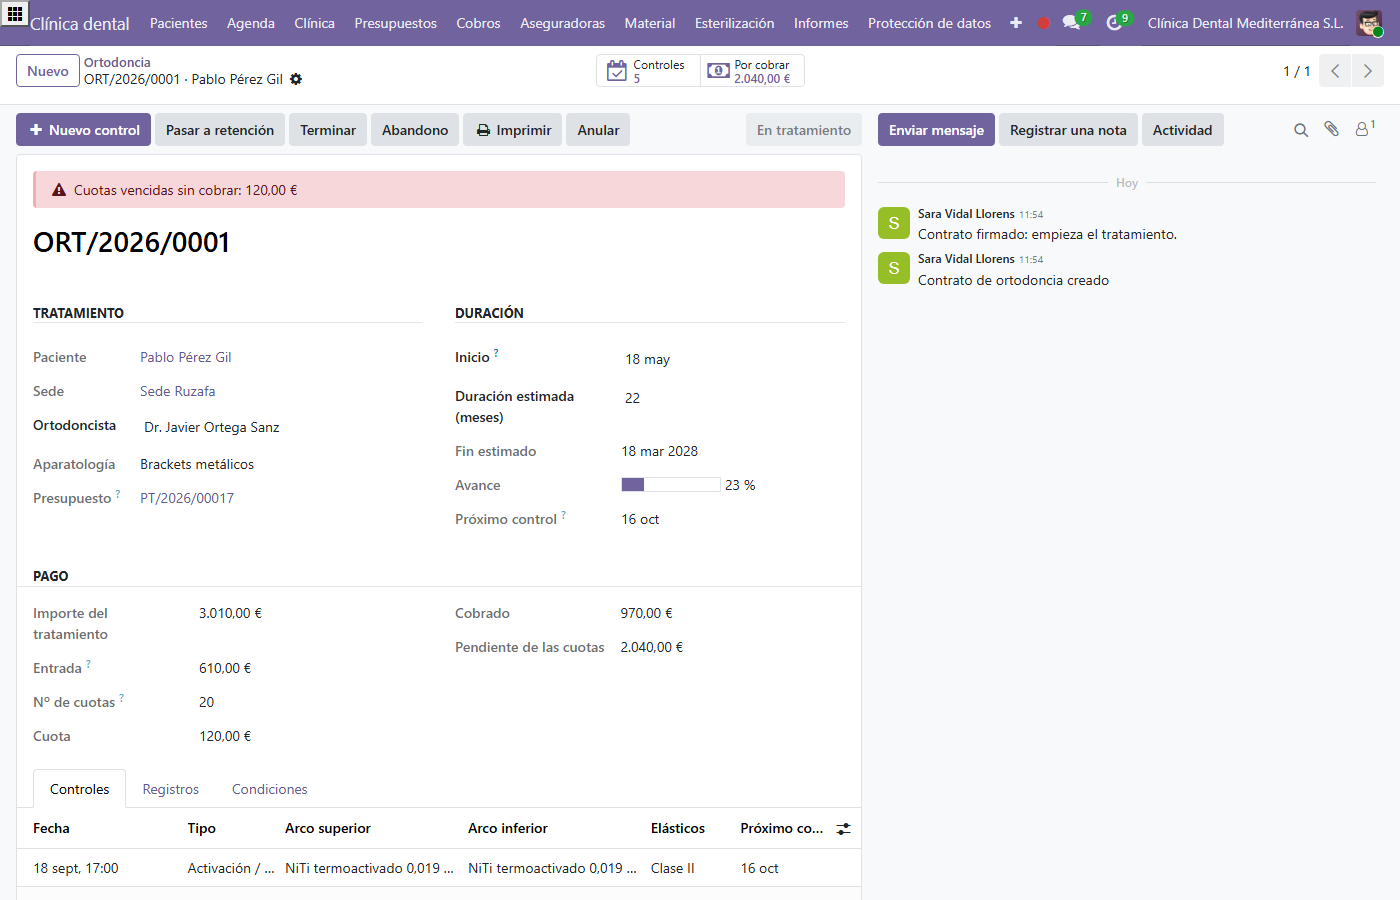Screen dimensions: 1400x900
Task: Open the Agenda menu
Action: coord(251,23)
